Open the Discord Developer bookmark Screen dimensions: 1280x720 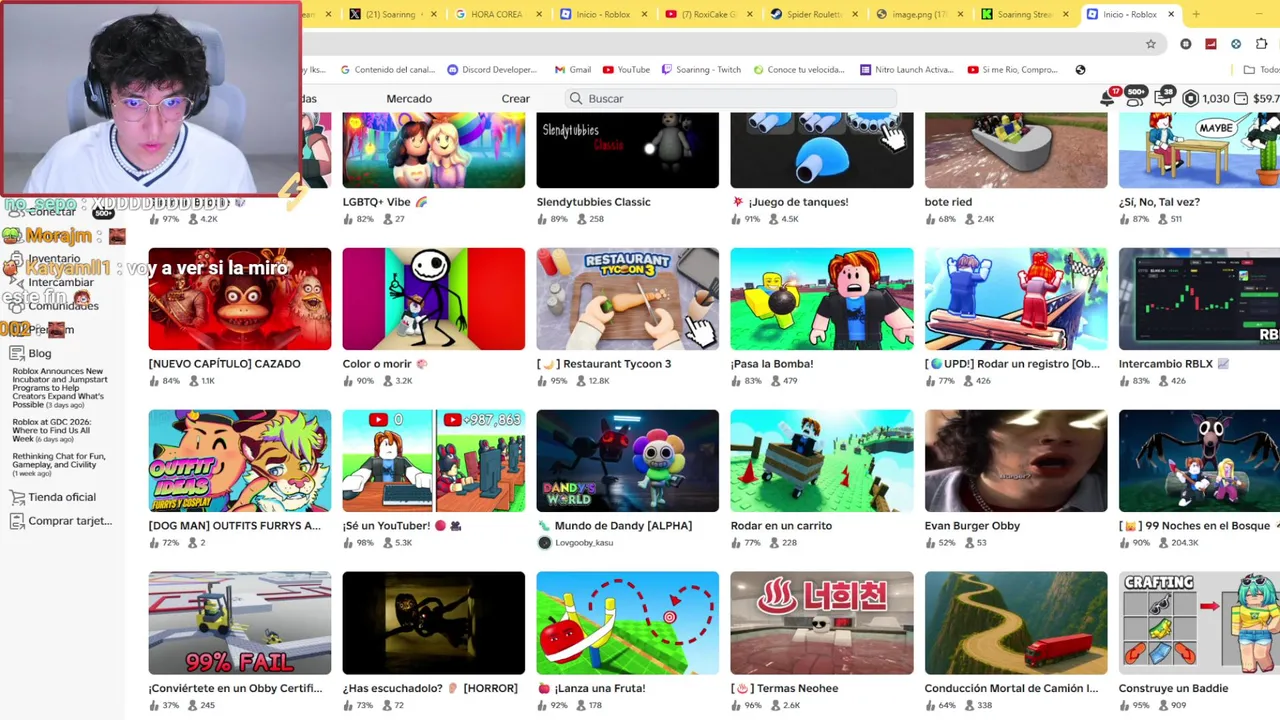click(x=492, y=70)
